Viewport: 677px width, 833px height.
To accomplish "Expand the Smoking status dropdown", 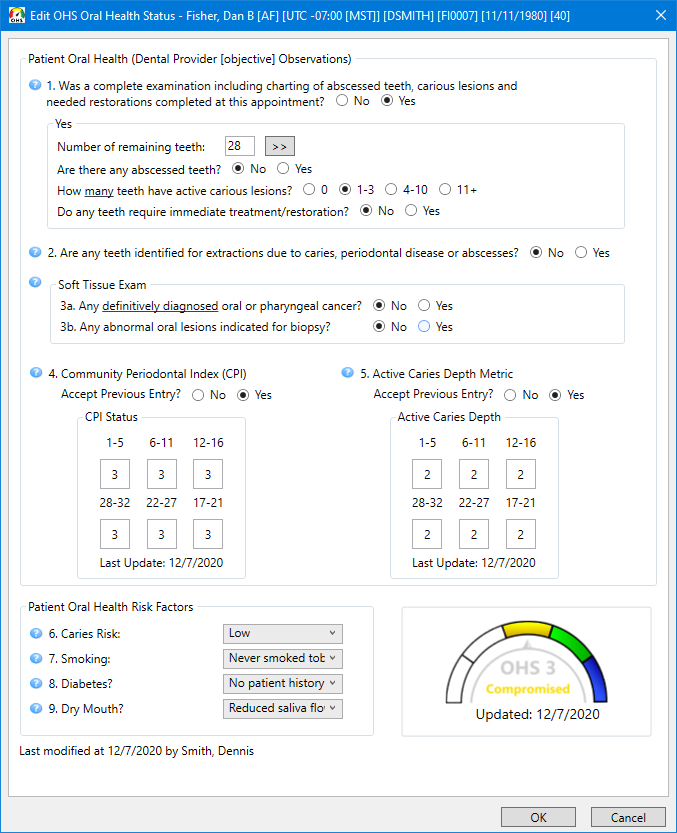I will click(x=283, y=658).
